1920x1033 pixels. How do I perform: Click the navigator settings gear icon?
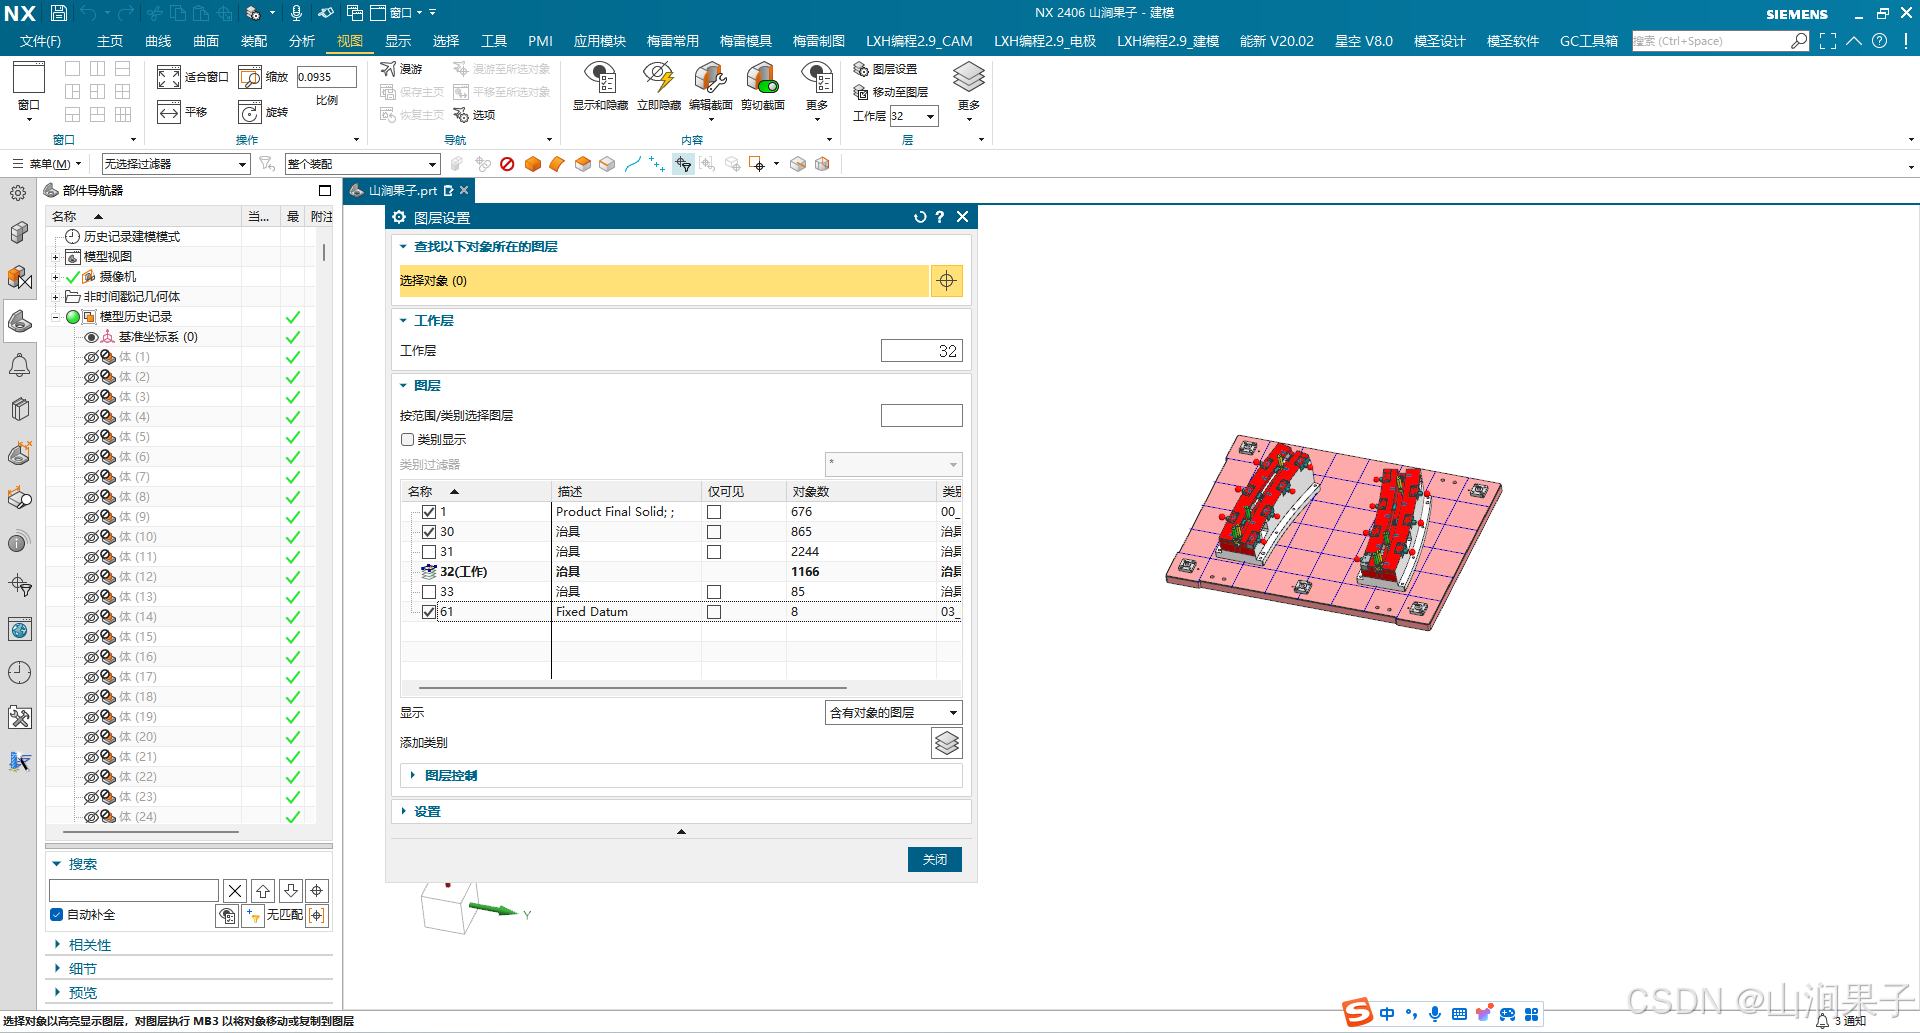pyautogui.click(x=18, y=193)
